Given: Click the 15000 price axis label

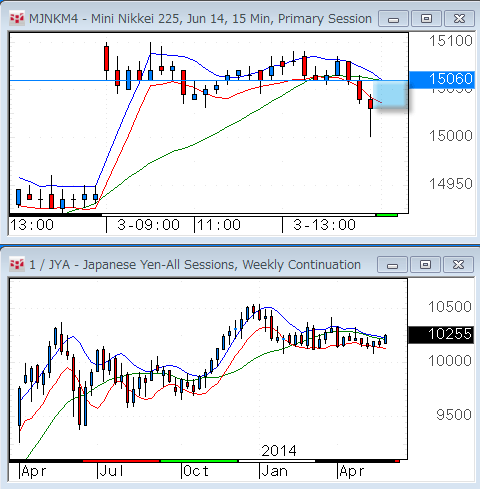Looking at the screenshot, I should click(x=451, y=136).
